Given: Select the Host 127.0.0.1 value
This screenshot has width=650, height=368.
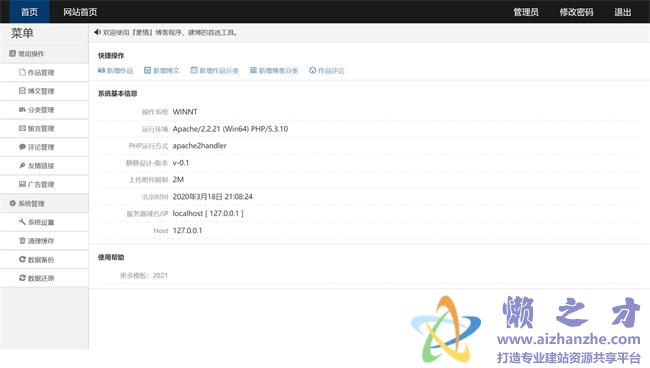Looking at the screenshot, I should pos(187,230).
